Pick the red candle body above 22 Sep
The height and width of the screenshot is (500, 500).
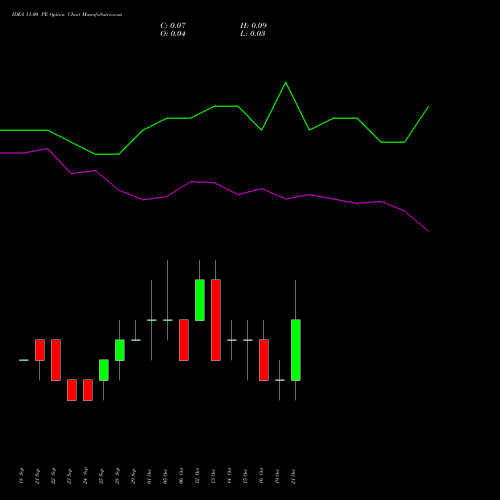point(56,360)
